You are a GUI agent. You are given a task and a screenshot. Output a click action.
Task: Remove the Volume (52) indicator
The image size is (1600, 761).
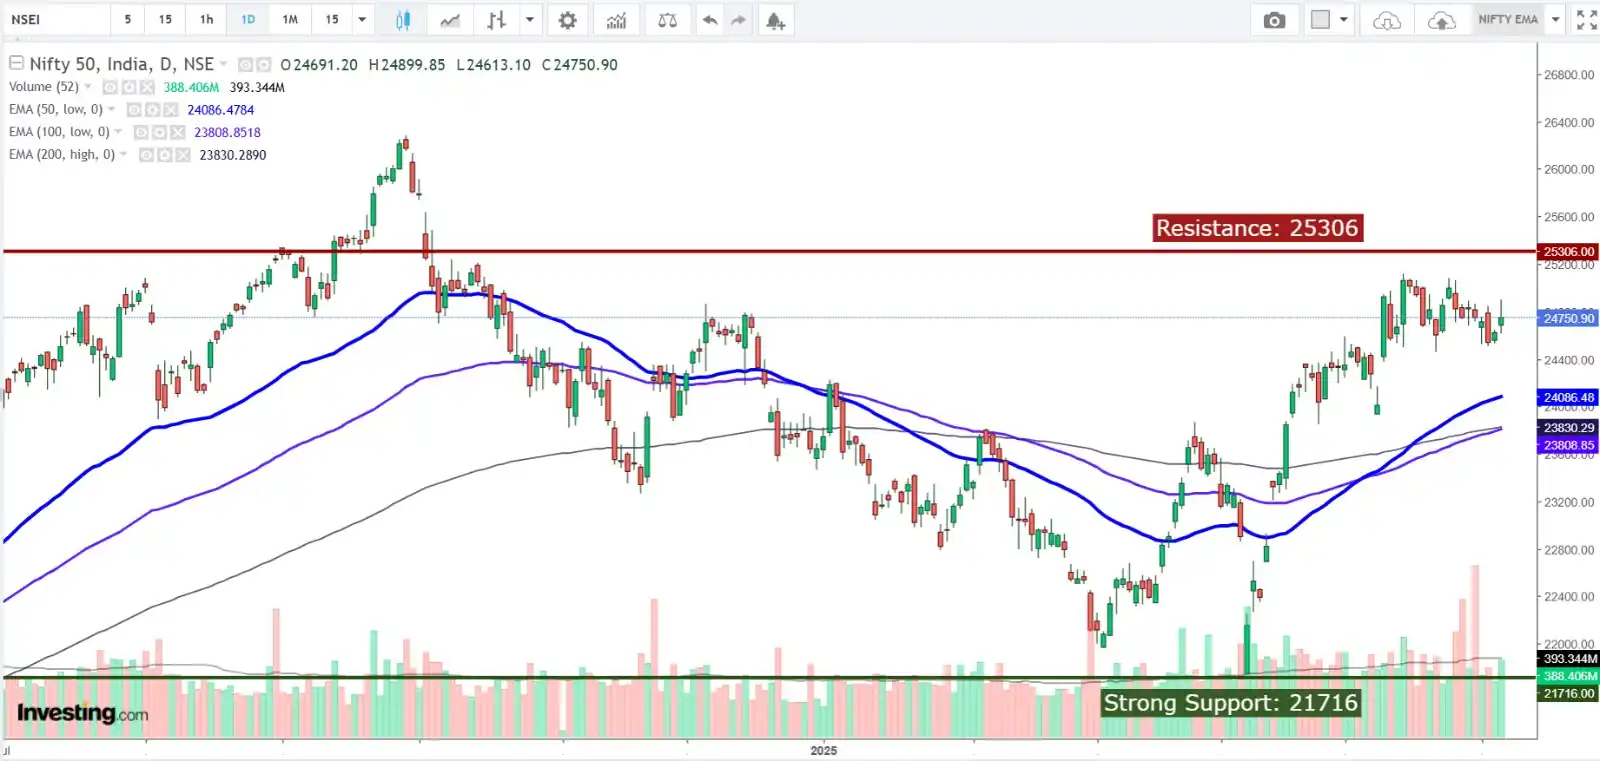tap(147, 88)
